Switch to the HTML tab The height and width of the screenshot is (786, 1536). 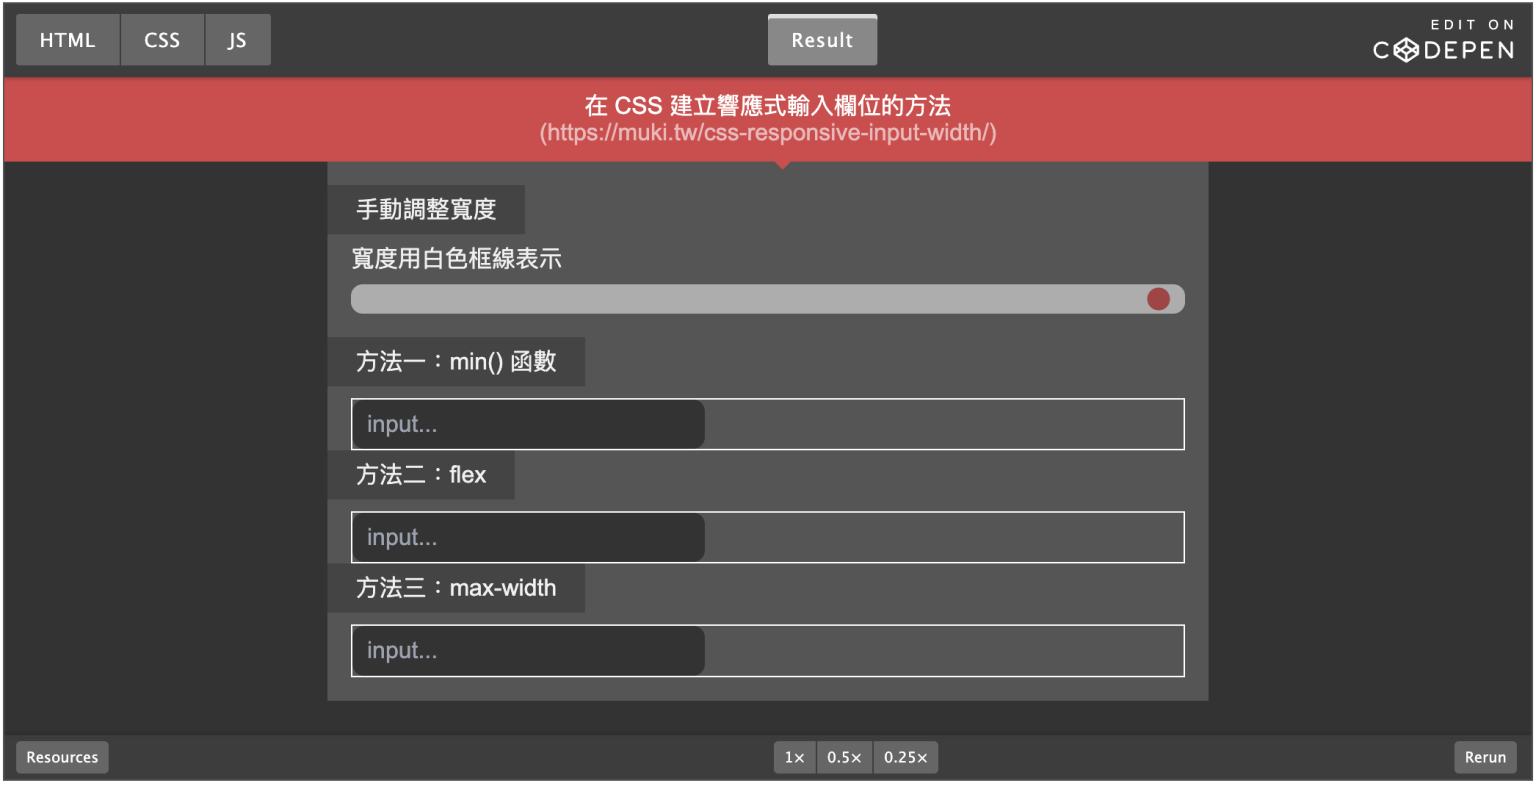point(67,39)
